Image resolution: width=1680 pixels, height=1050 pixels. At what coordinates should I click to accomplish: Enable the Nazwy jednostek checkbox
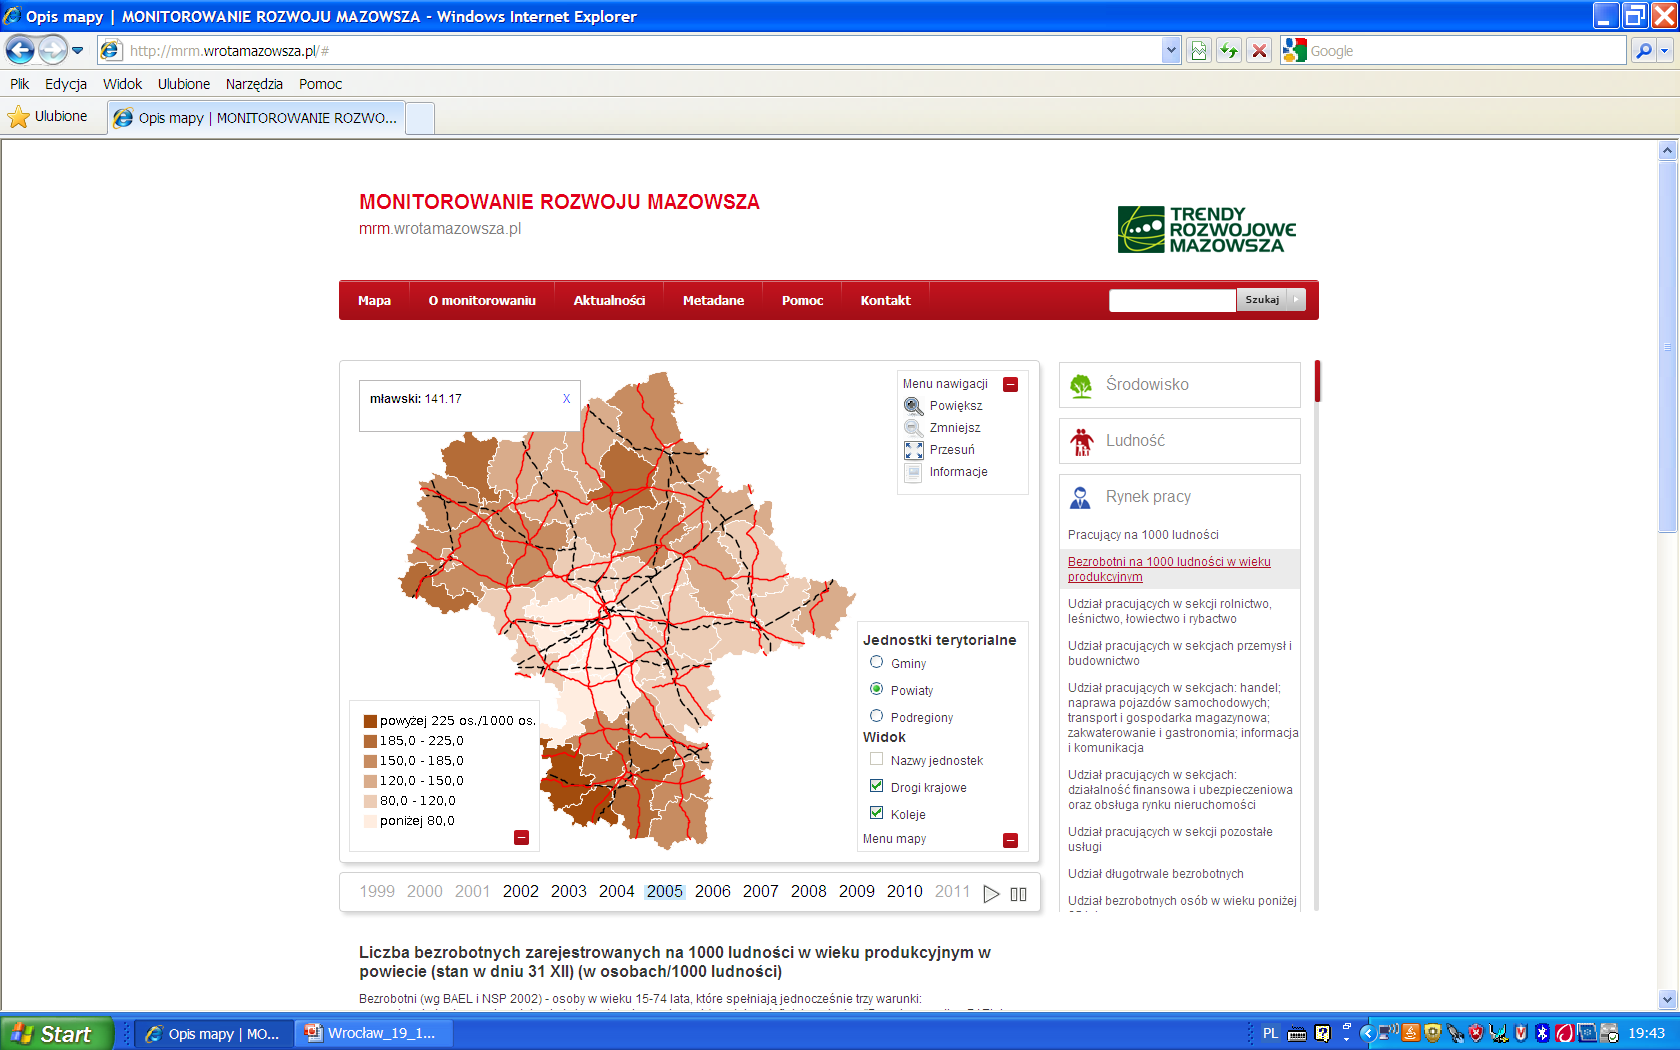[876, 759]
